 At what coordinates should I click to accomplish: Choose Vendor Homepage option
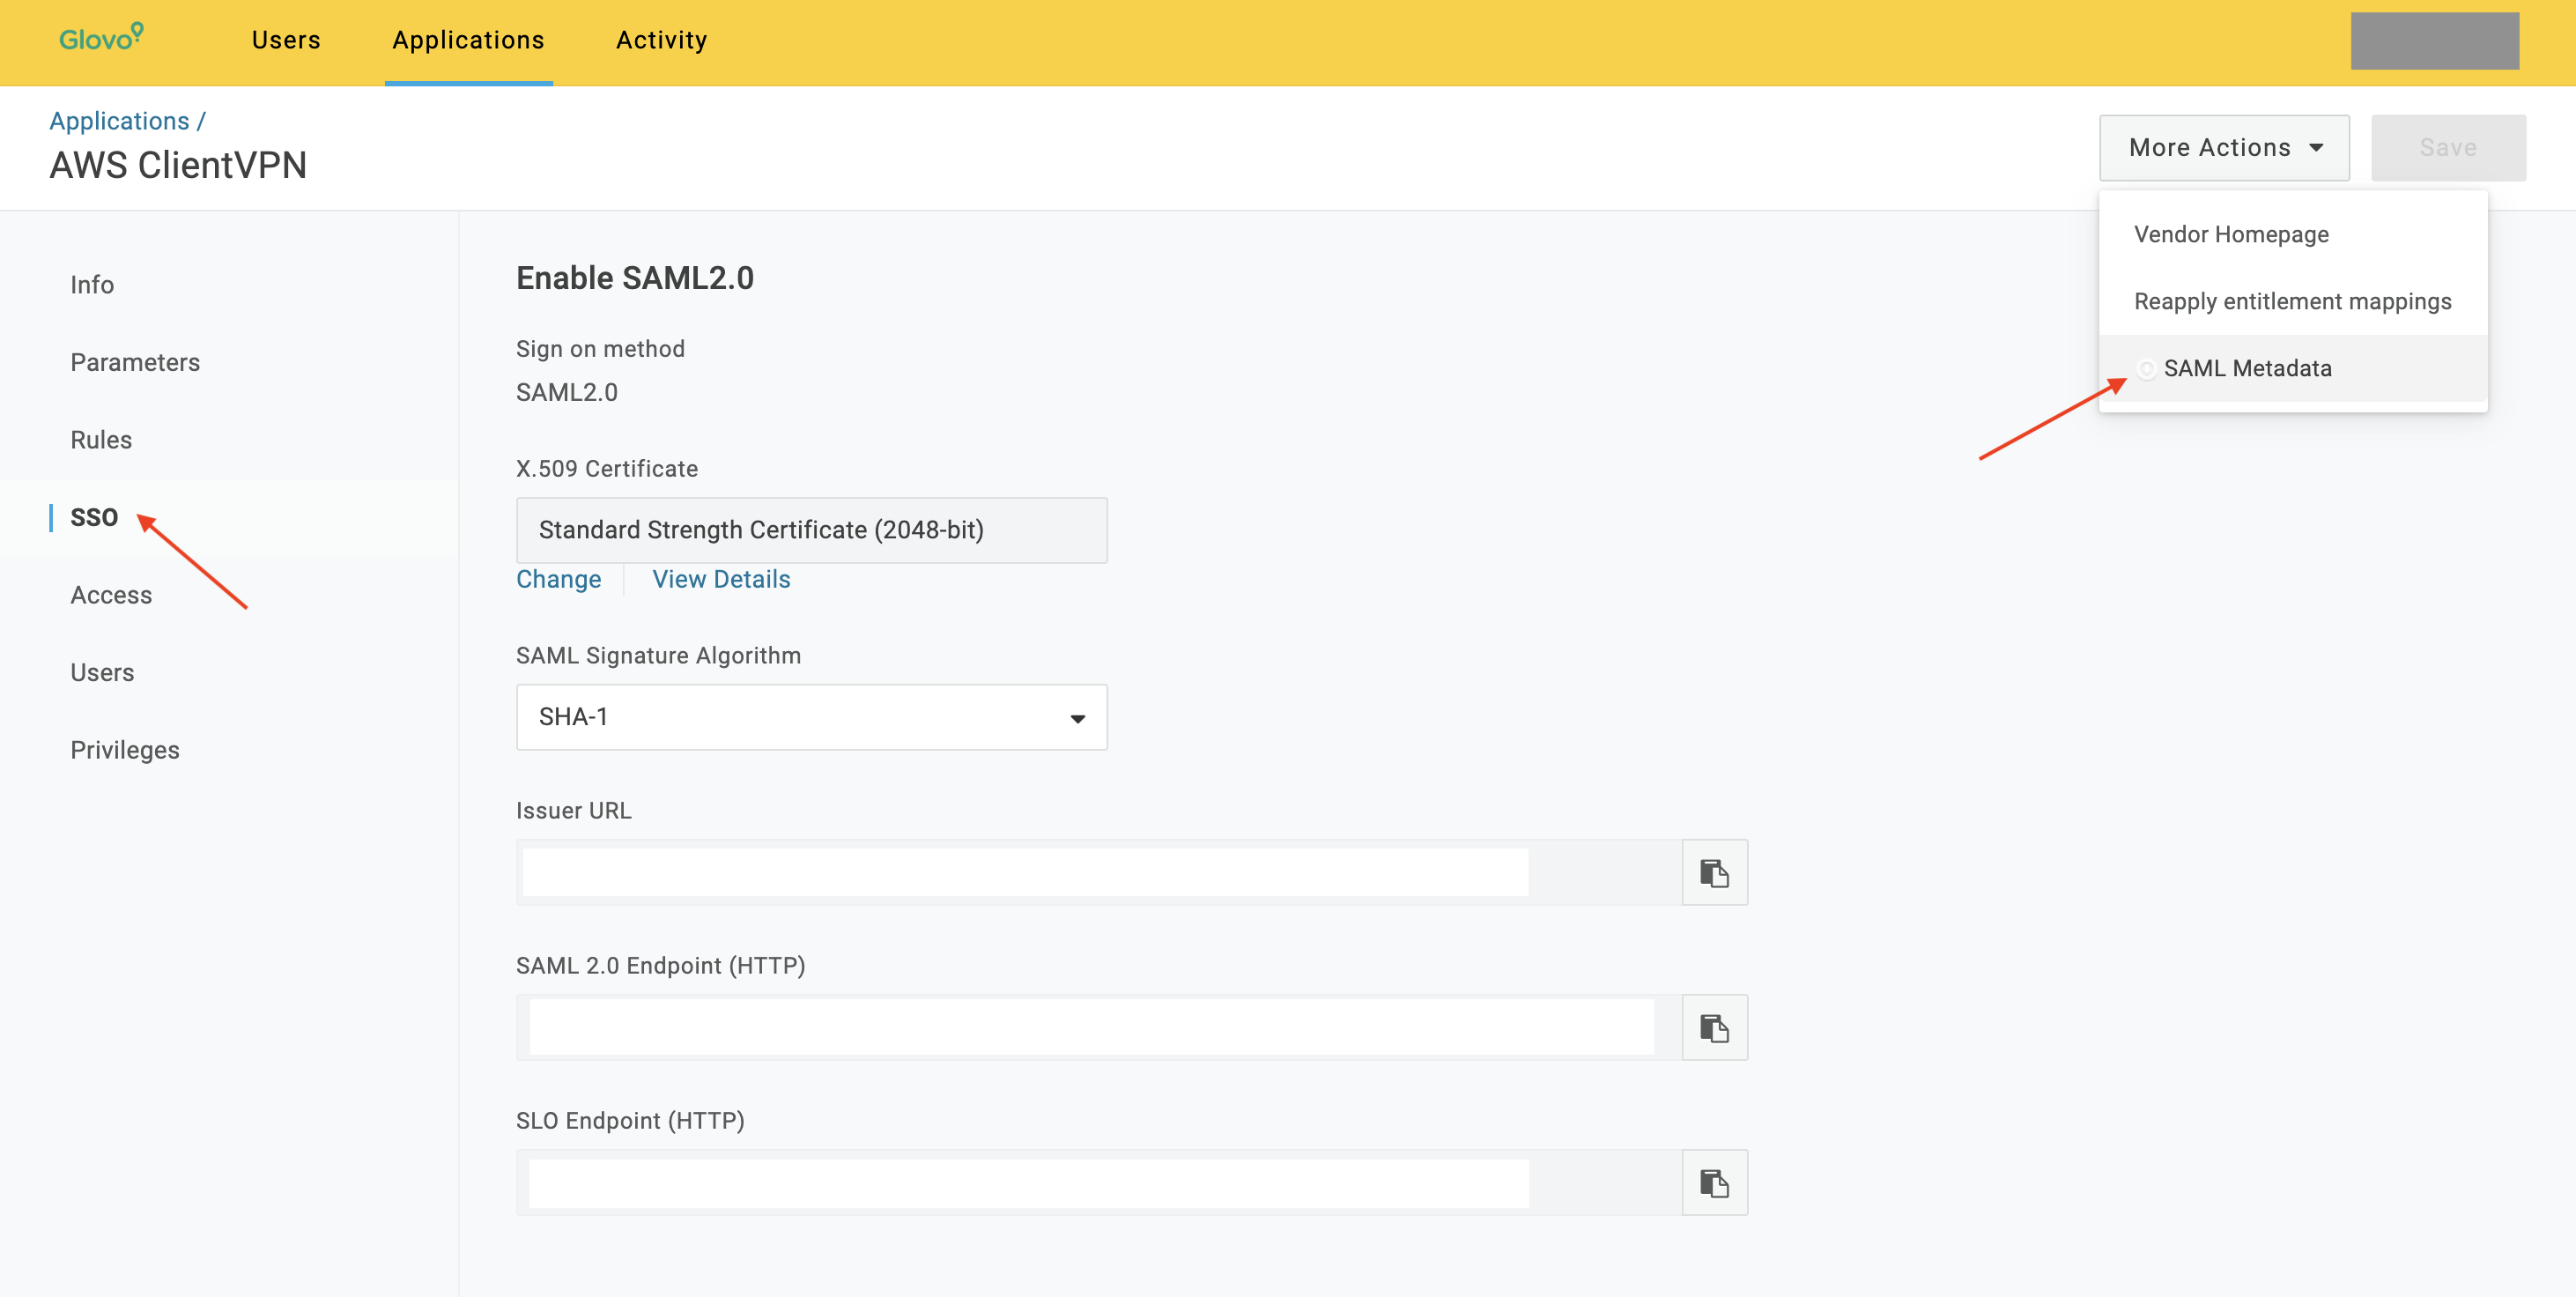tap(2230, 234)
